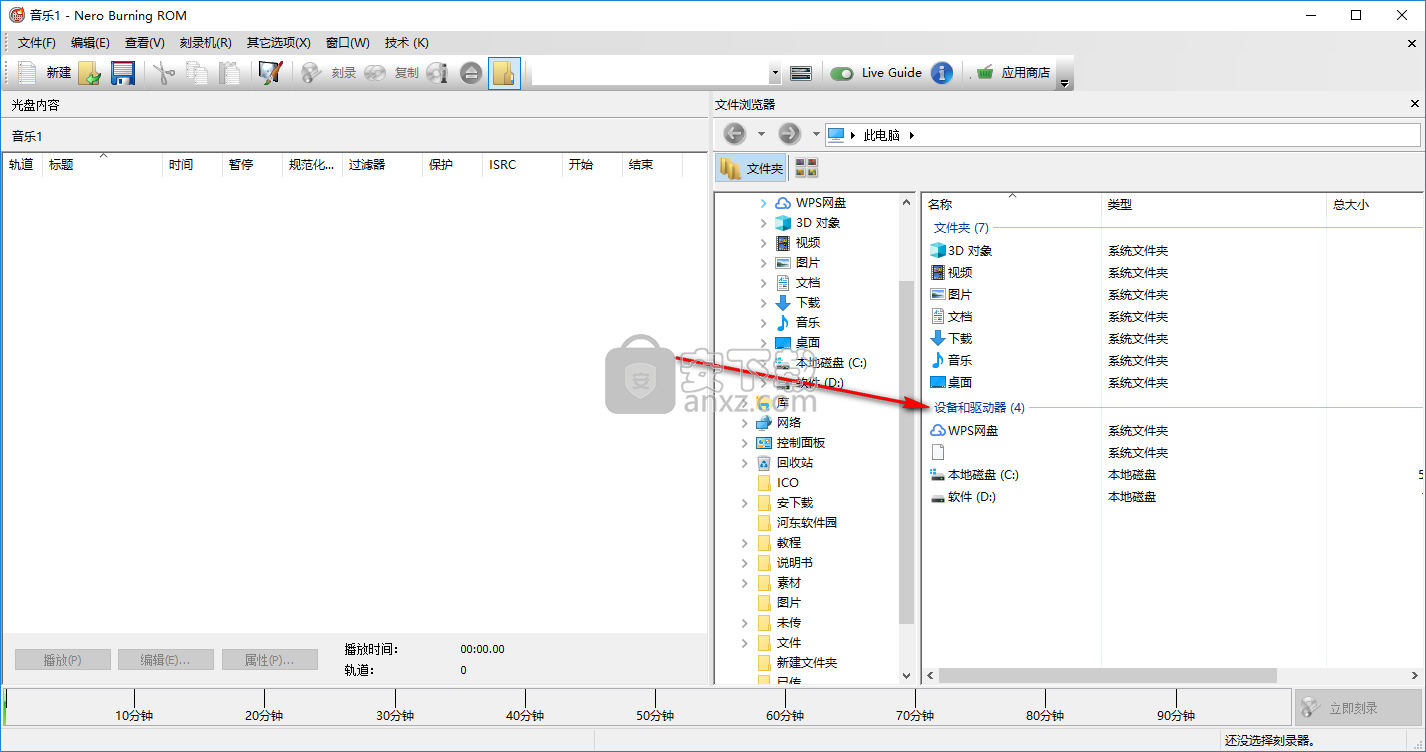Screen dimensions: 1426x752
Task: Collapse the 文件夹 (7) group header
Action: click(x=960, y=228)
